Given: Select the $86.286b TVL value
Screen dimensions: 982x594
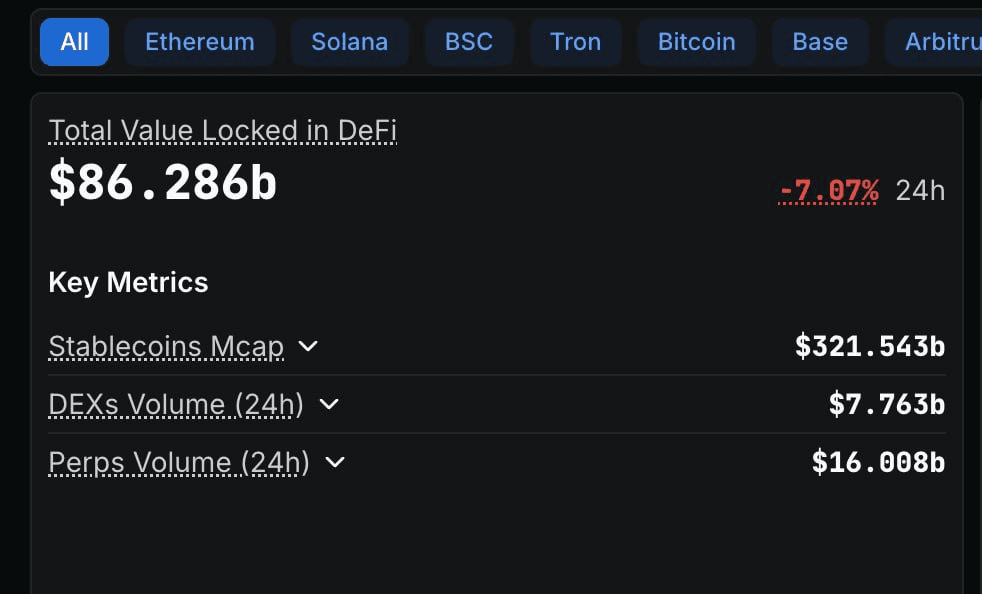Looking at the screenshot, I should pos(162,184).
